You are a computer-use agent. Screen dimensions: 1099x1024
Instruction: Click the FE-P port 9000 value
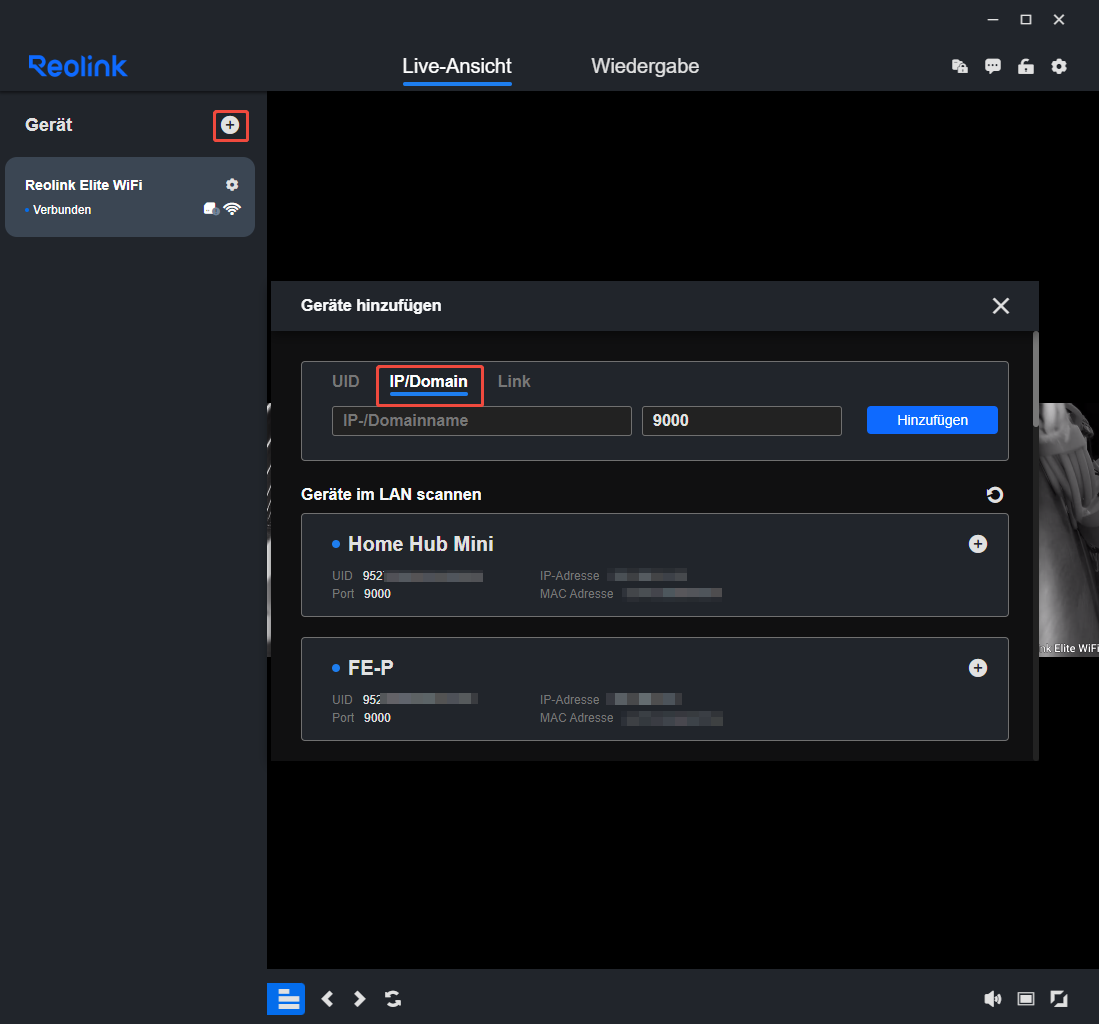[377, 718]
